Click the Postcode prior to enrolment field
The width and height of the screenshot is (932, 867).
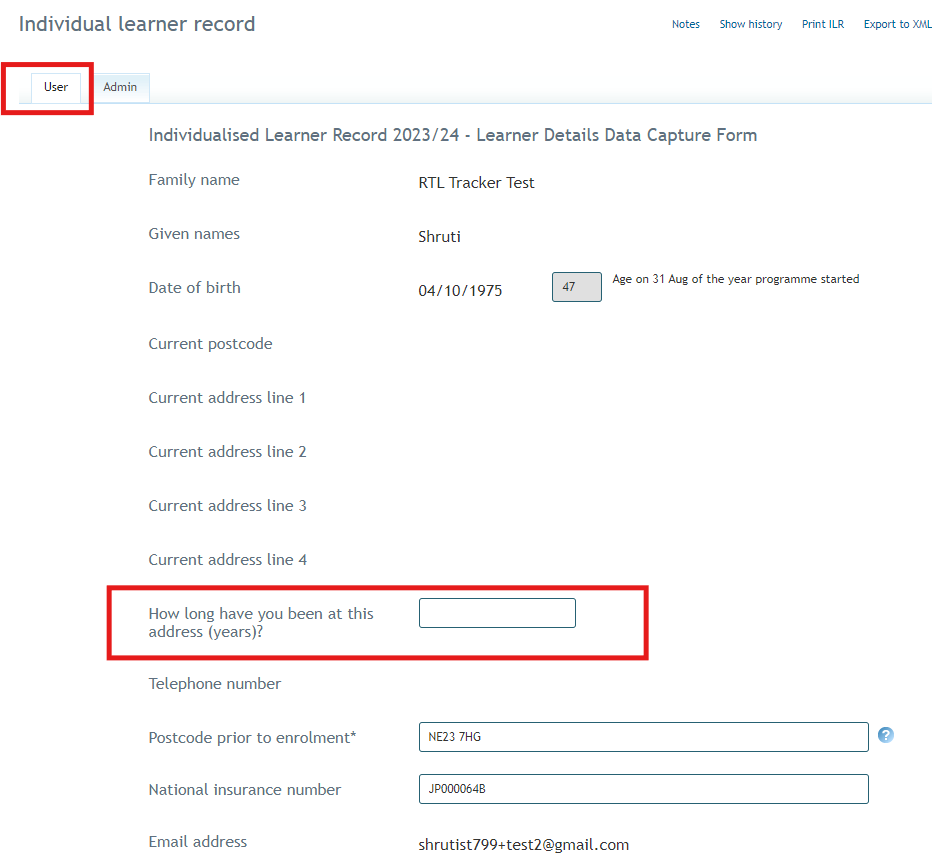(643, 737)
